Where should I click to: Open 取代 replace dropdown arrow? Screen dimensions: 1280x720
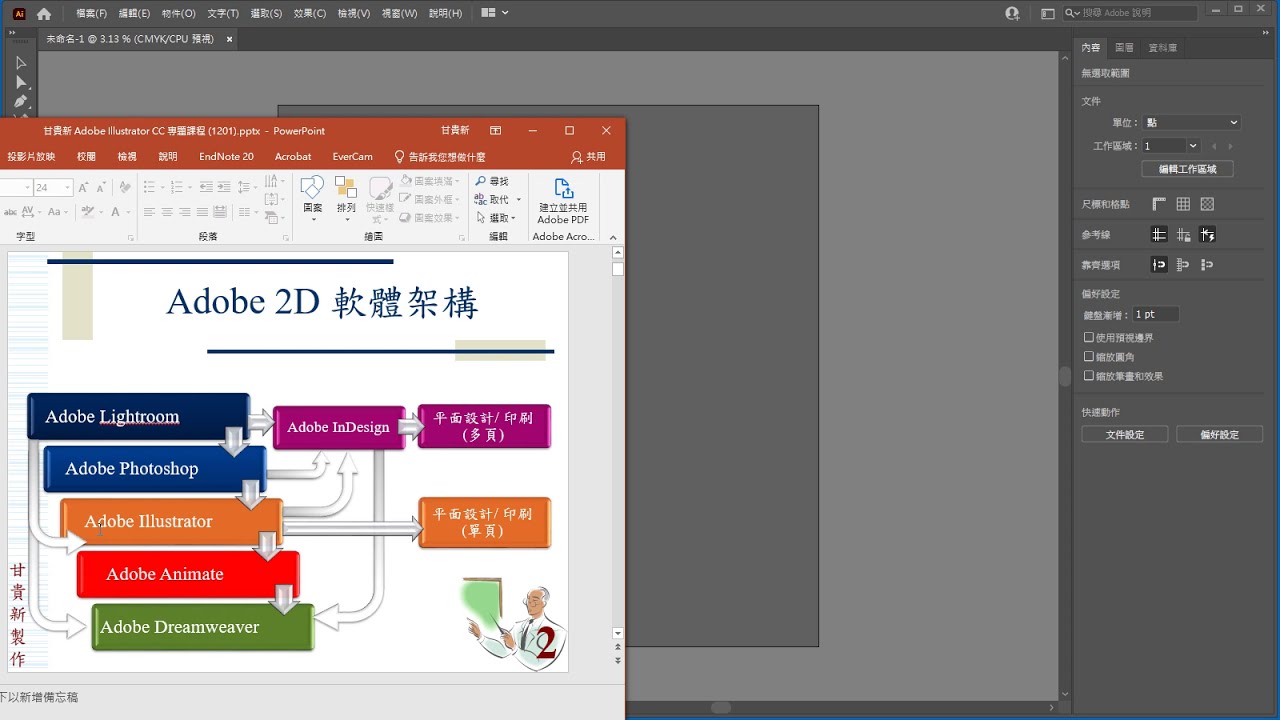click(x=519, y=199)
